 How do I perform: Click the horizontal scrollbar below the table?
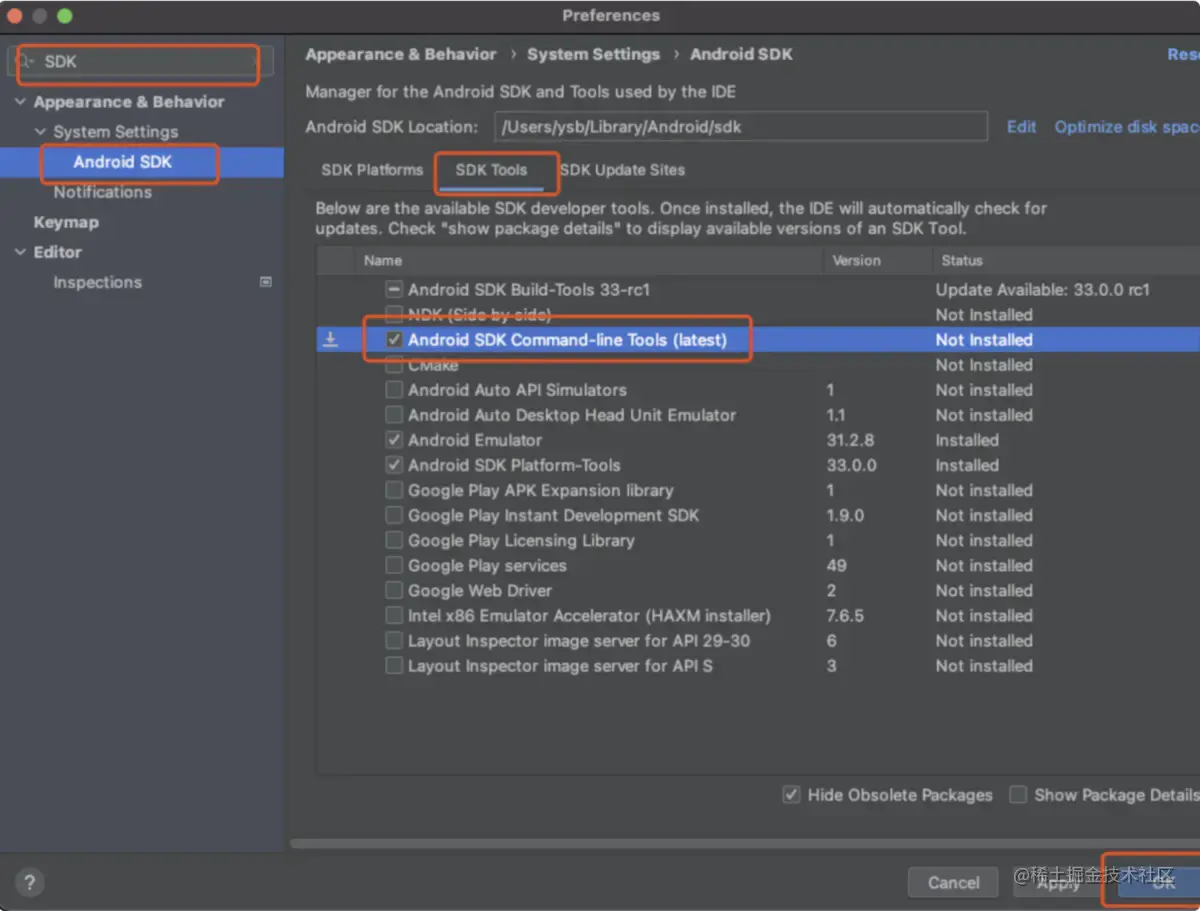(x=745, y=844)
